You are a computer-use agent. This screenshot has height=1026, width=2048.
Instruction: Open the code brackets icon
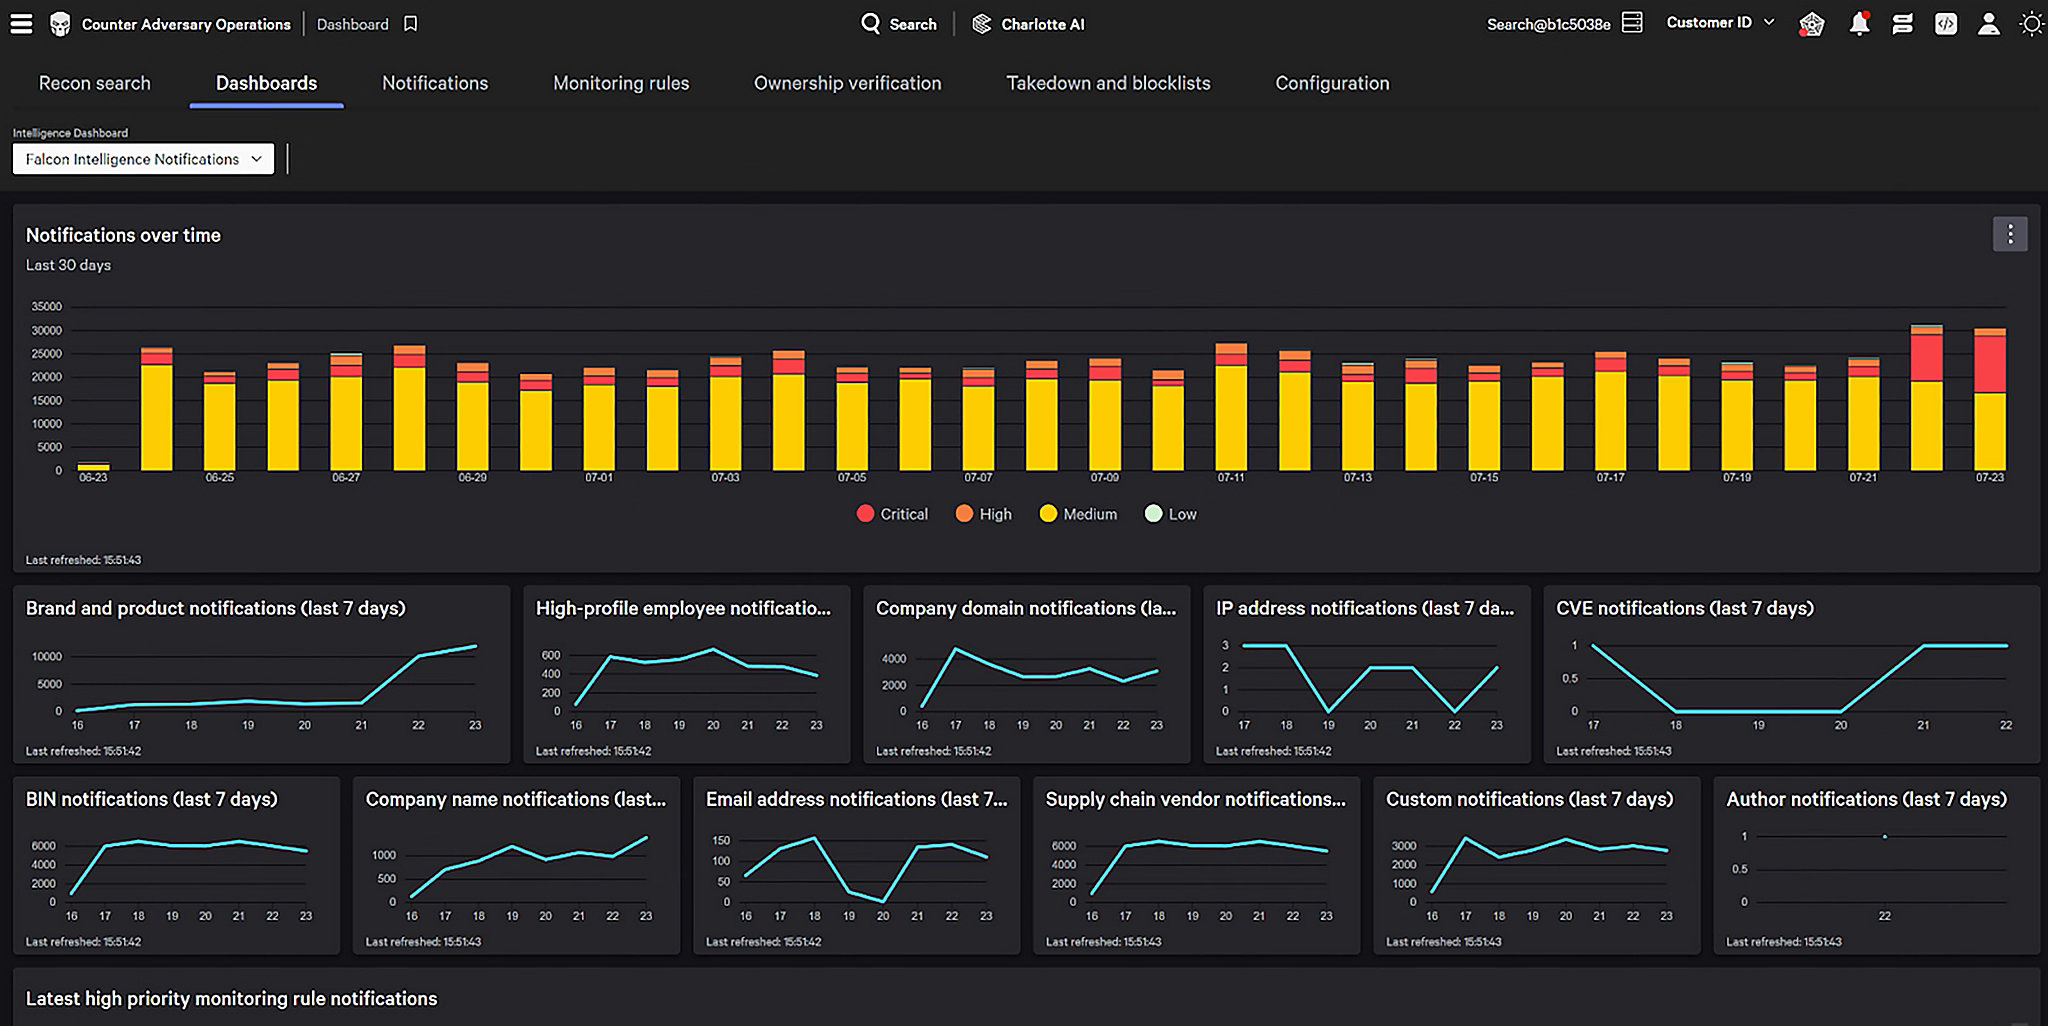click(1946, 24)
